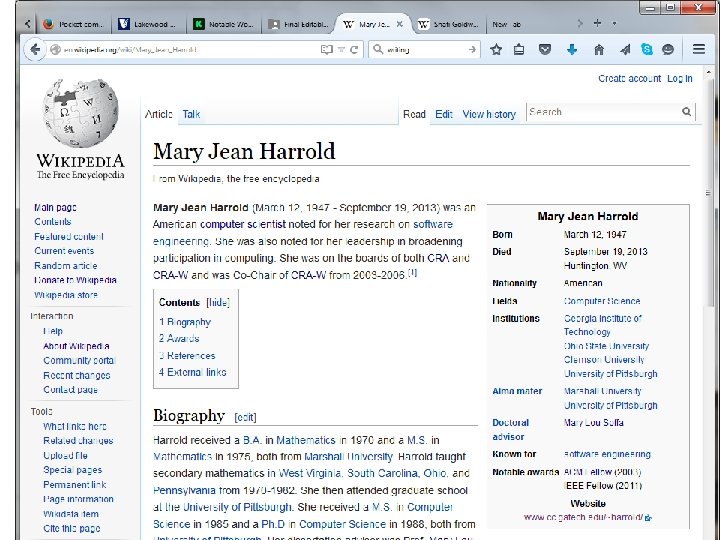720x540 pixels.
Task: Open the Permanent link tool link
Action: (74, 485)
